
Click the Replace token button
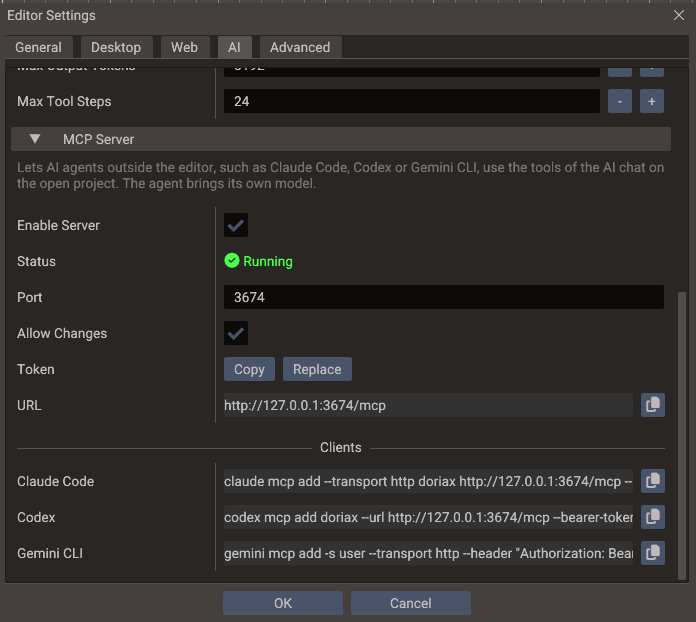[x=317, y=369]
